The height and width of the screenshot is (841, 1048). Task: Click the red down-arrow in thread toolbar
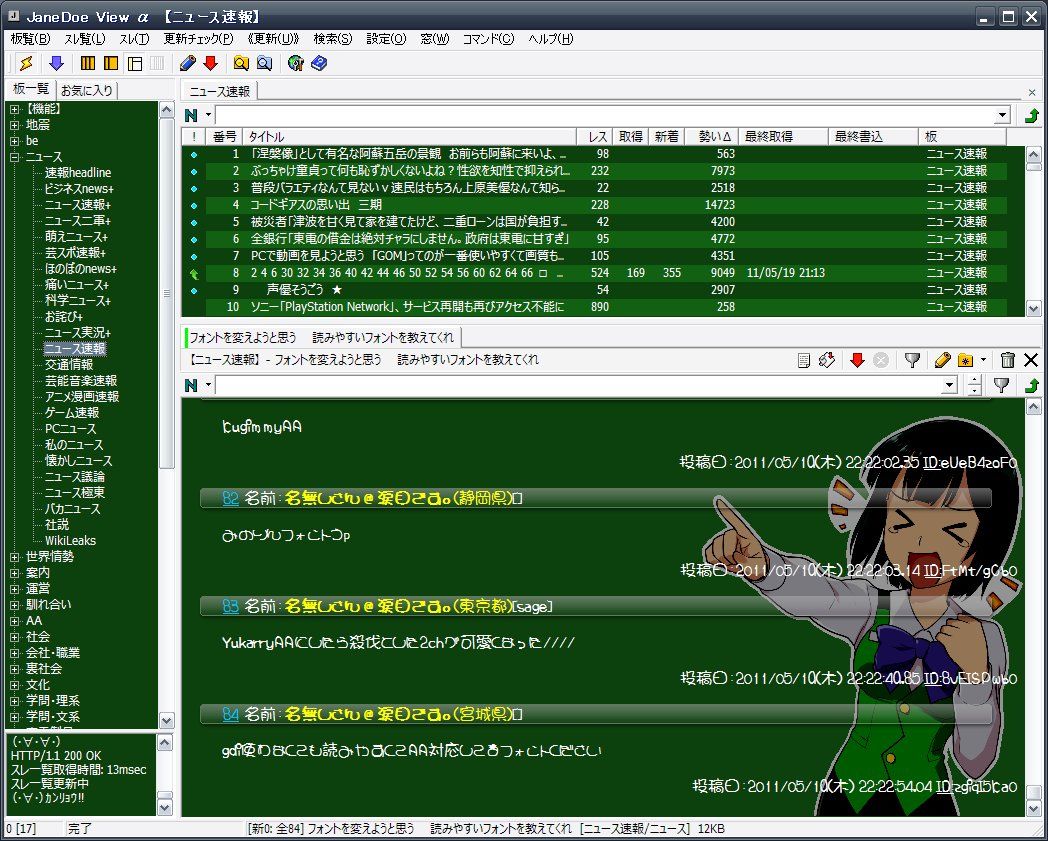(857, 360)
